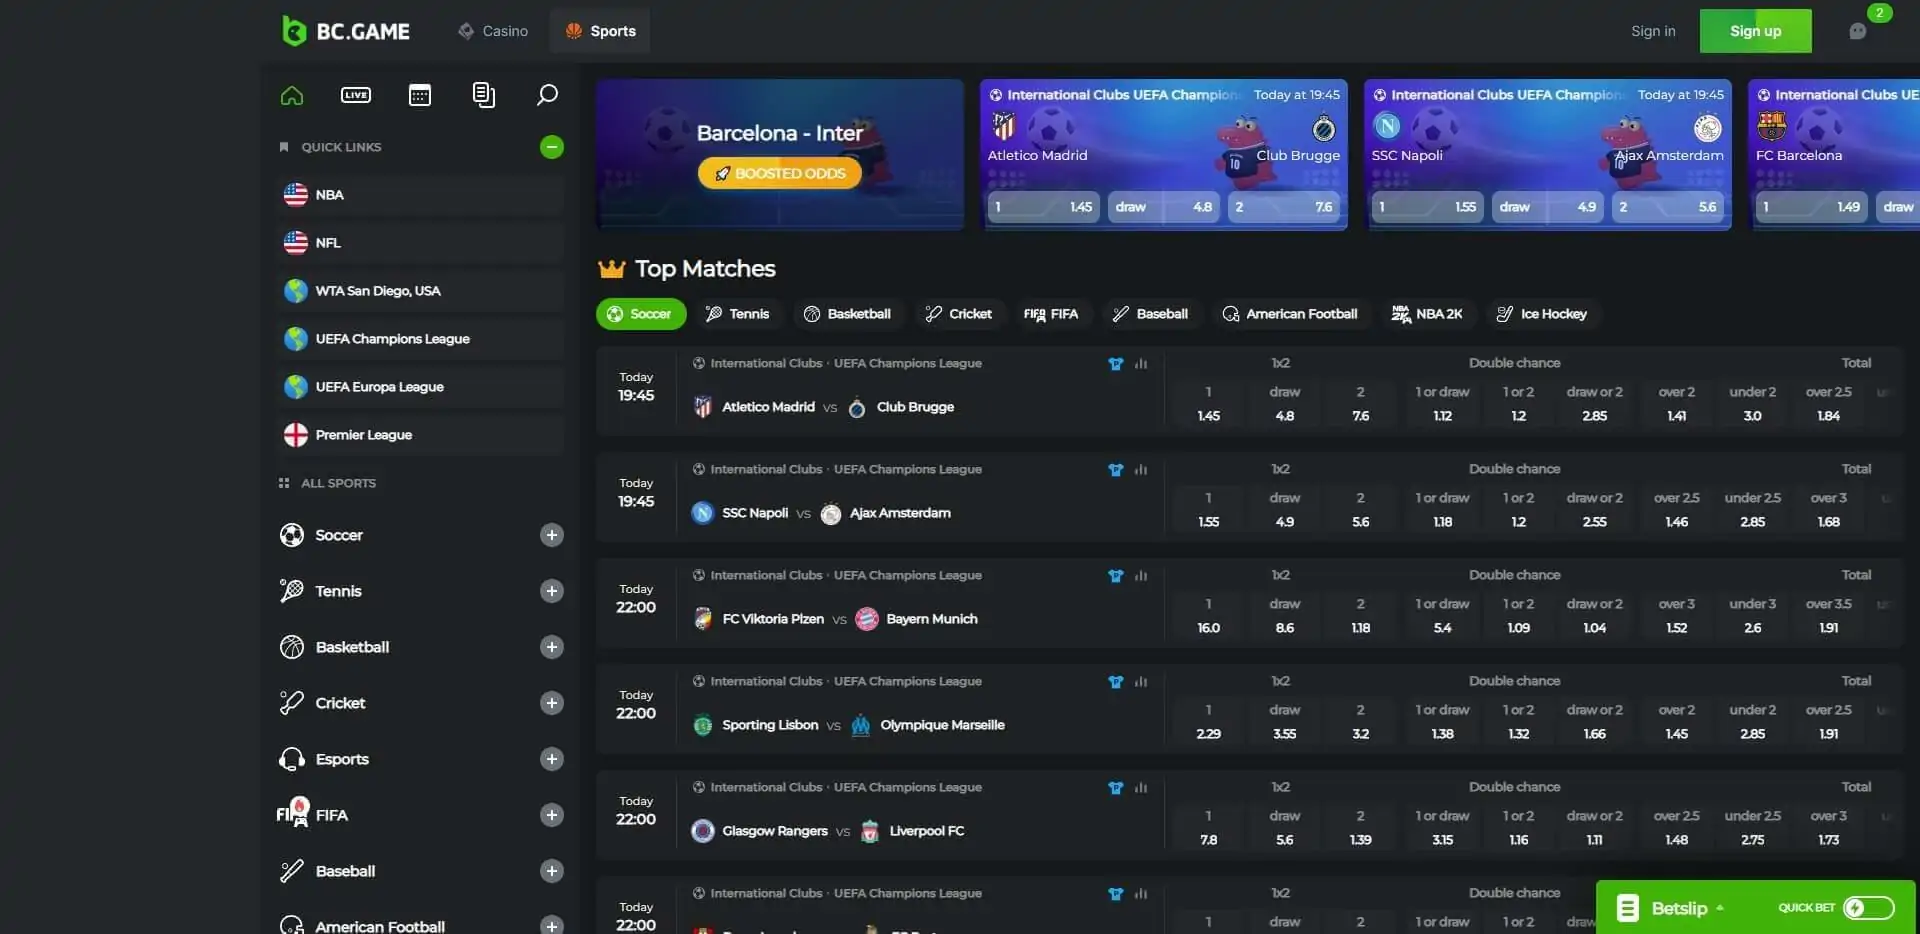Screen dimensions: 1920x934
Task: Switch to the Casino tab
Action: click(x=492, y=30)
